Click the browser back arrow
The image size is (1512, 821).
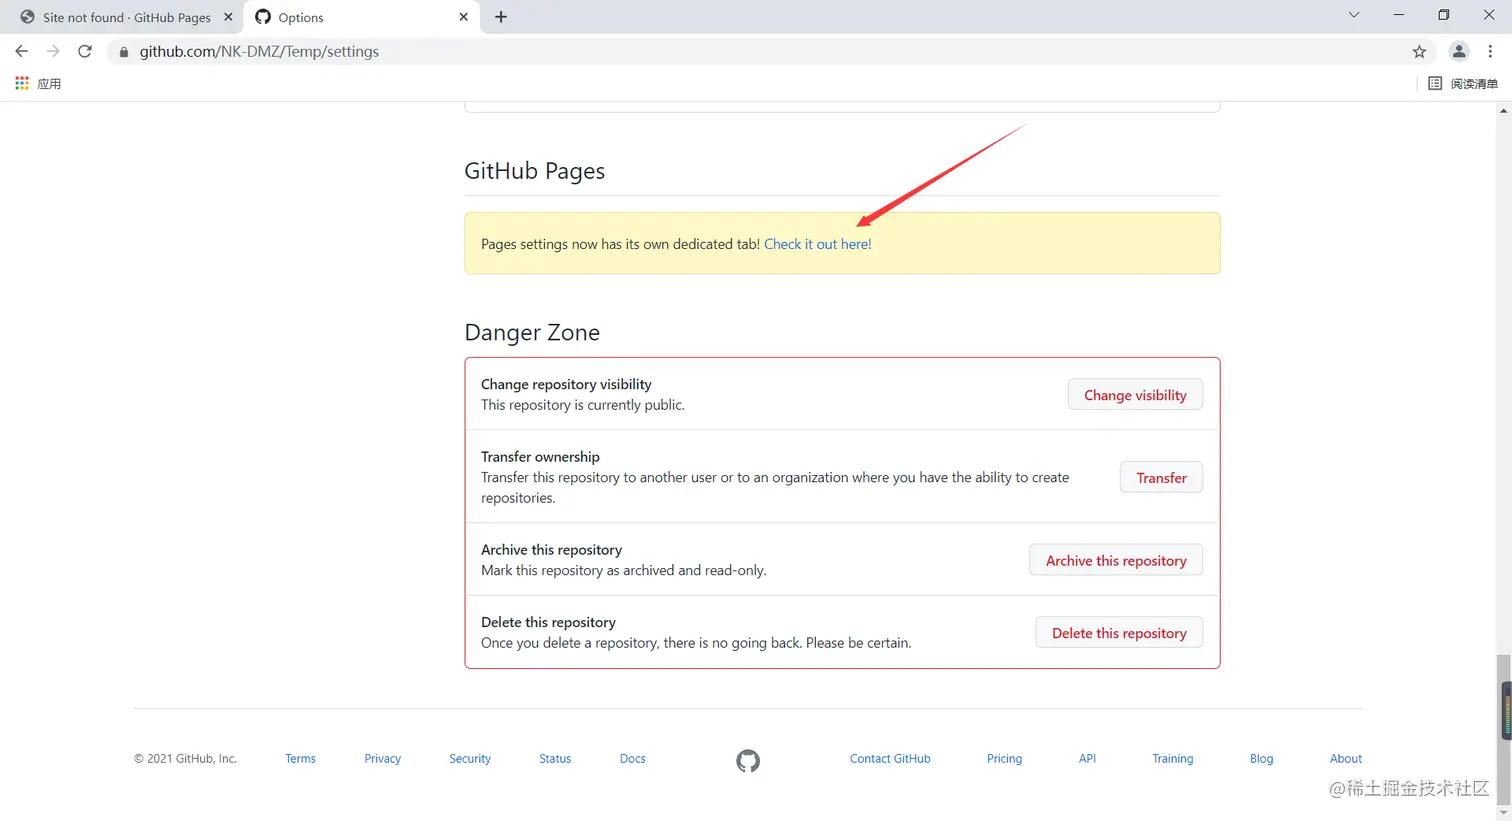(21, 51)
